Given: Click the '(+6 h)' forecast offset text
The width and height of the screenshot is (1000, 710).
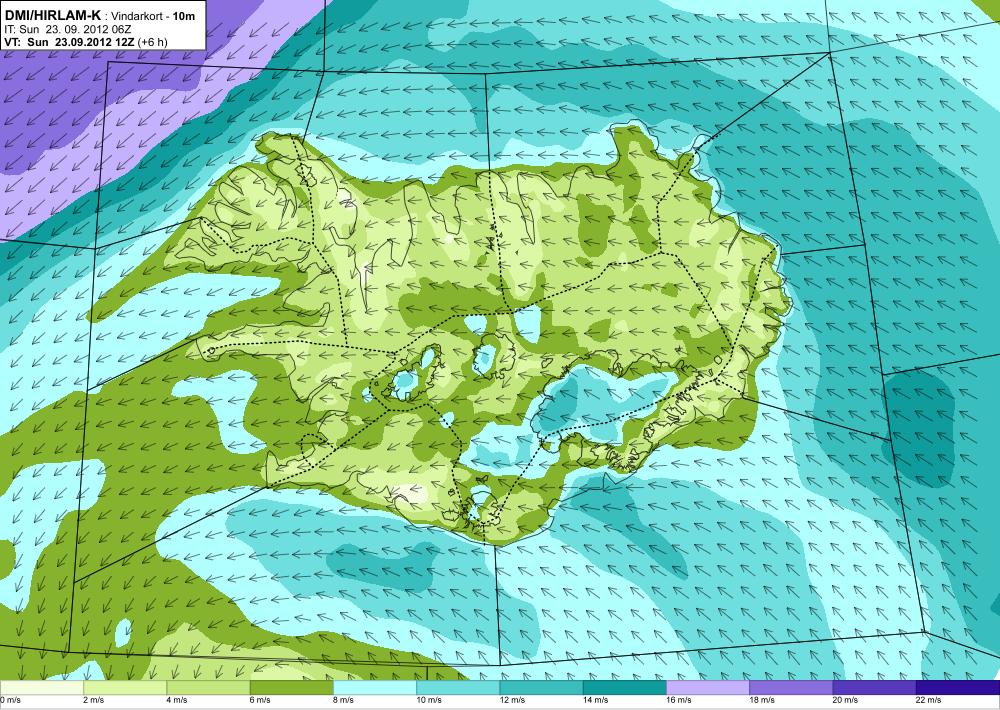Looking at the screenshot, I should pos(151,42).
